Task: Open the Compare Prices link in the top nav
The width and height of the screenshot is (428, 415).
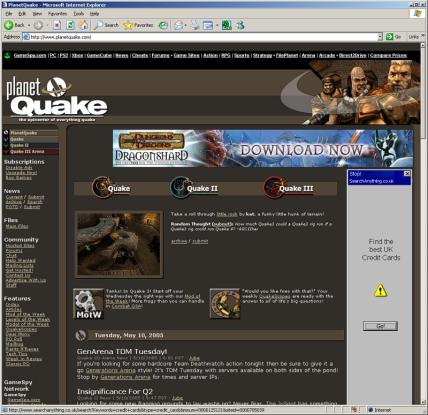Action: 388,55
